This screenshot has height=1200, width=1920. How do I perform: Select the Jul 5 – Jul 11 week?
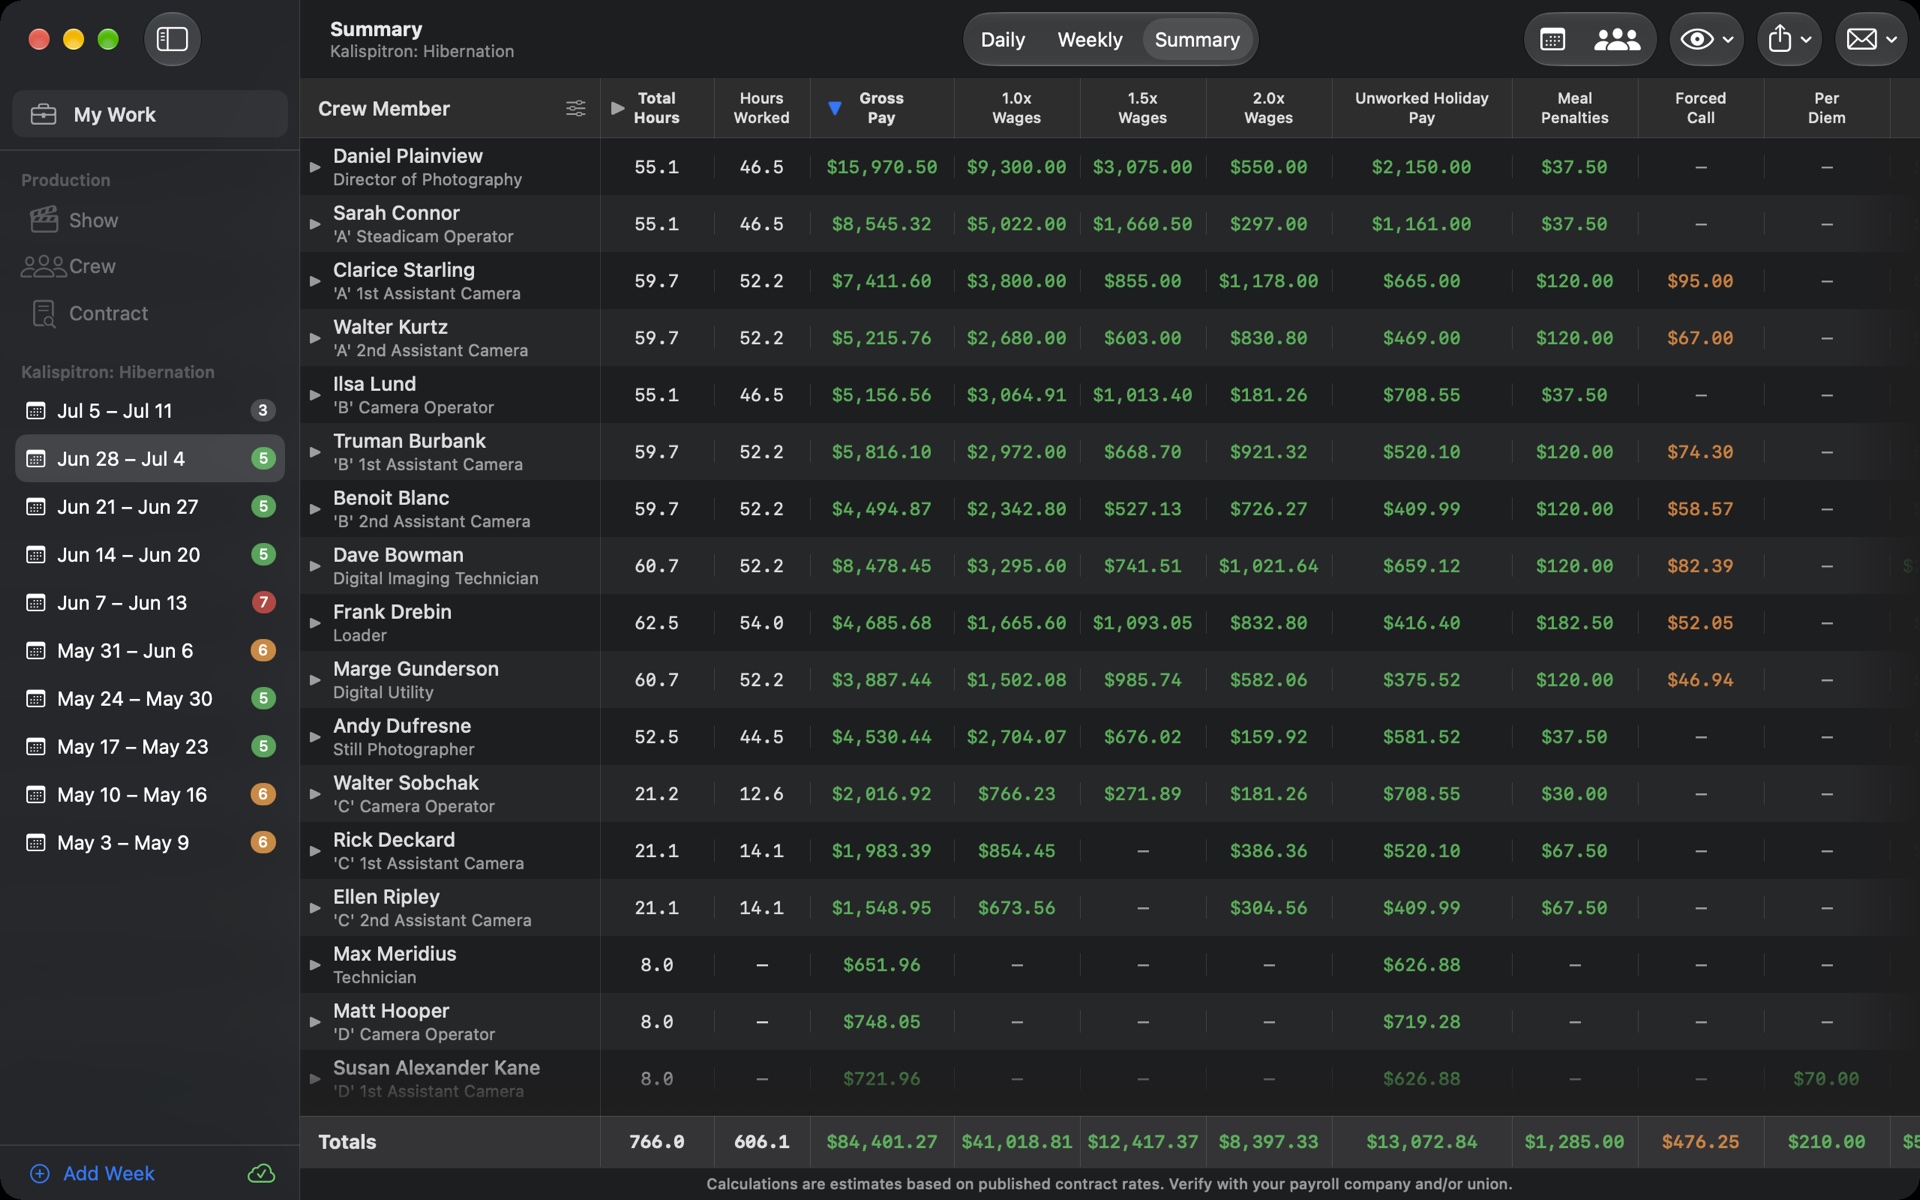coord(150,411)
